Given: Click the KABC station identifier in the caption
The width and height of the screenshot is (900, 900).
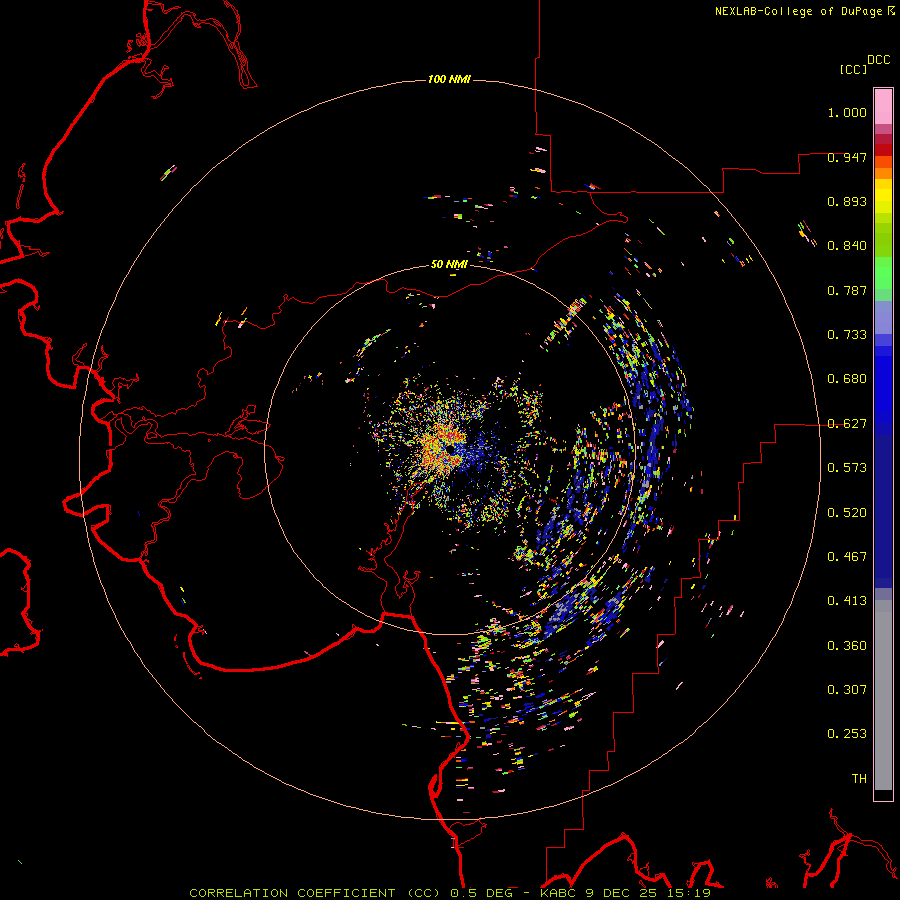Looking at the screenshot, I should [560, 893].
